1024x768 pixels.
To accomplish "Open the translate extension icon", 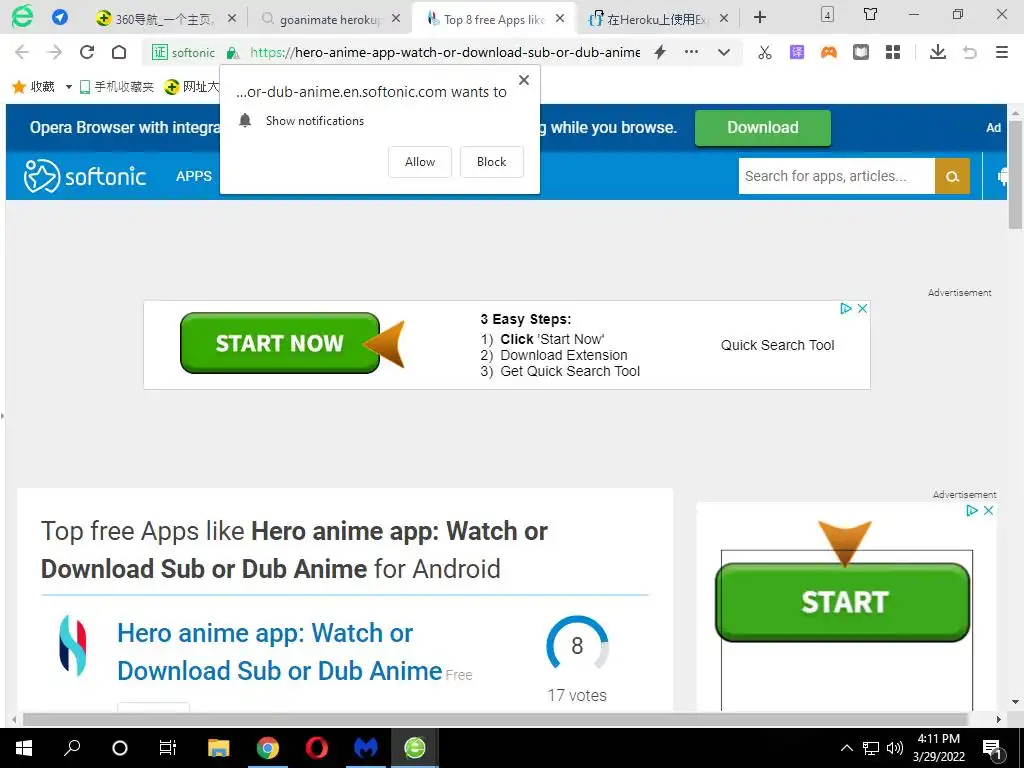I will point(797,52).
